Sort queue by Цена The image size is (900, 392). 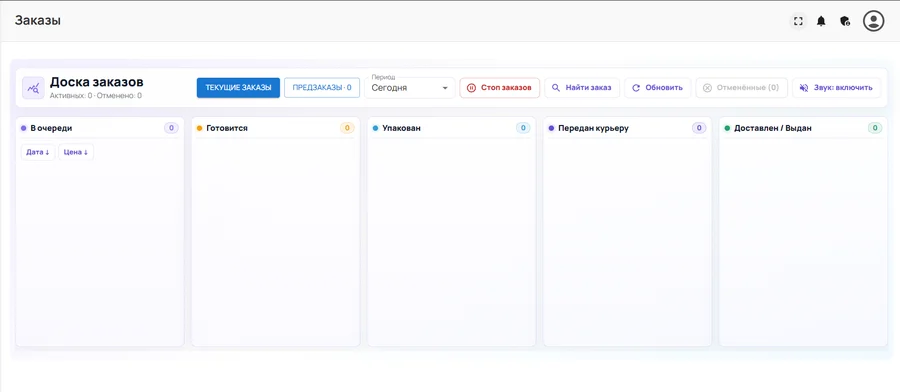(x=76, y=152)
